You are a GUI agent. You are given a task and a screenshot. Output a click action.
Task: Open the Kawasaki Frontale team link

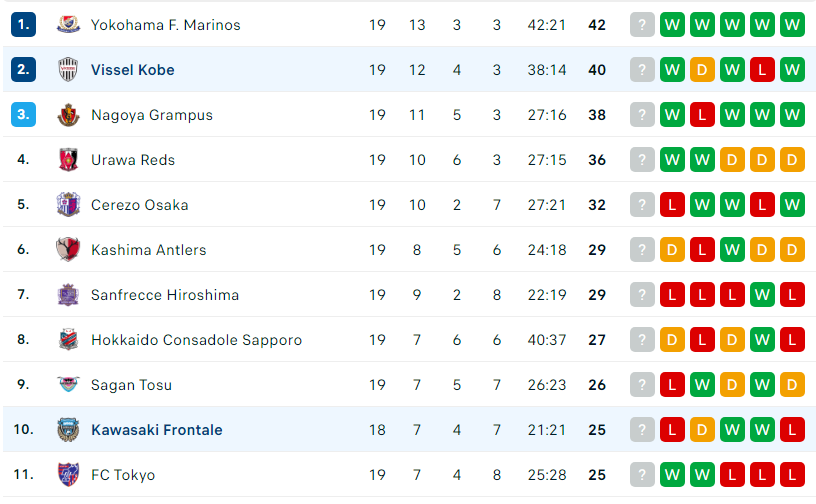pos(157,430)
